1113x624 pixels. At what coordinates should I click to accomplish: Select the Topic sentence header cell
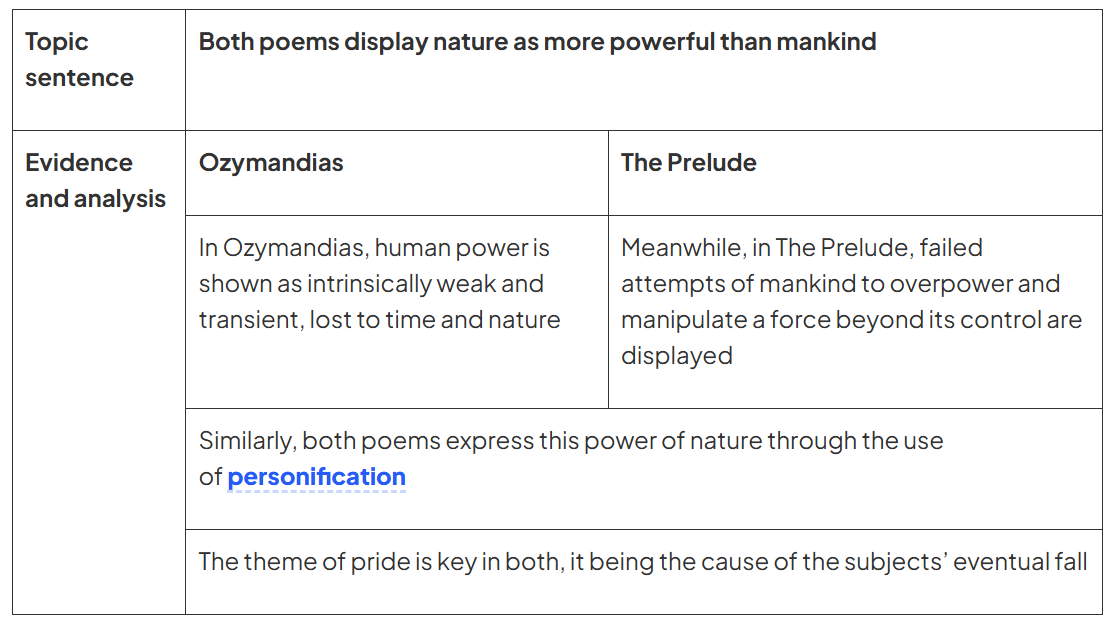(99, 70)
